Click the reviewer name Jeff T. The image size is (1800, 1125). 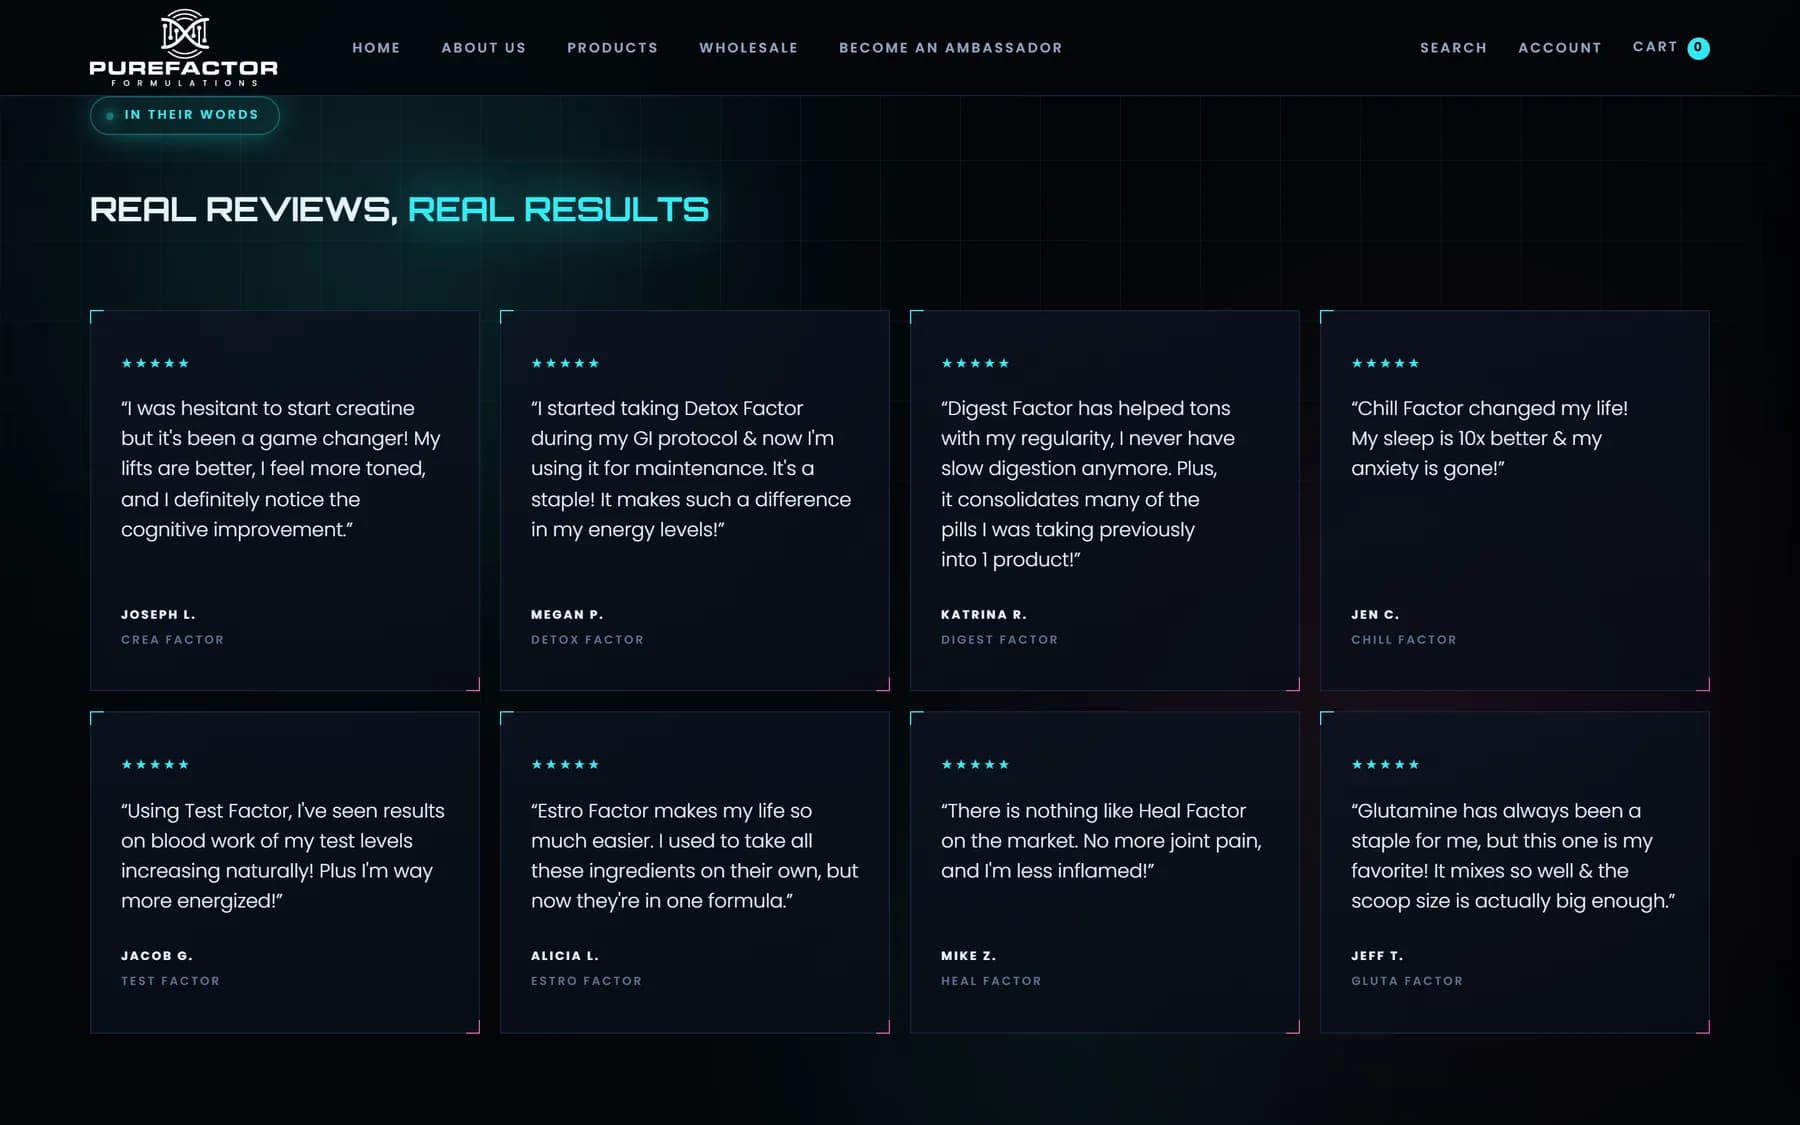coord(1377,956)
